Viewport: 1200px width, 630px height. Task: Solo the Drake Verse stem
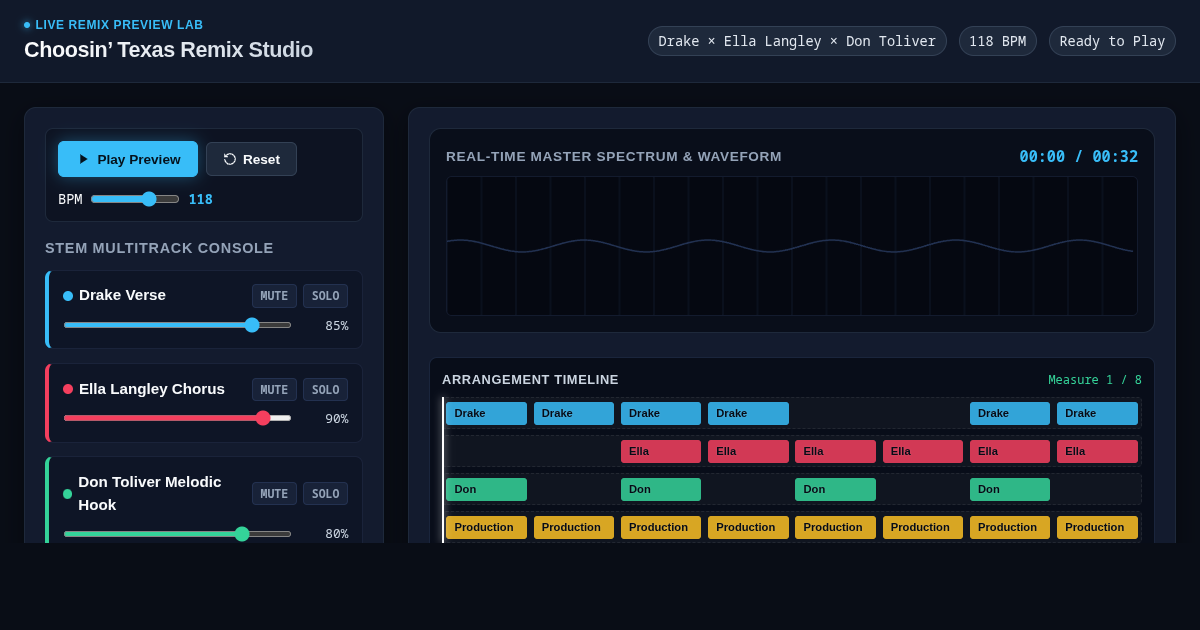pos(325,296)
